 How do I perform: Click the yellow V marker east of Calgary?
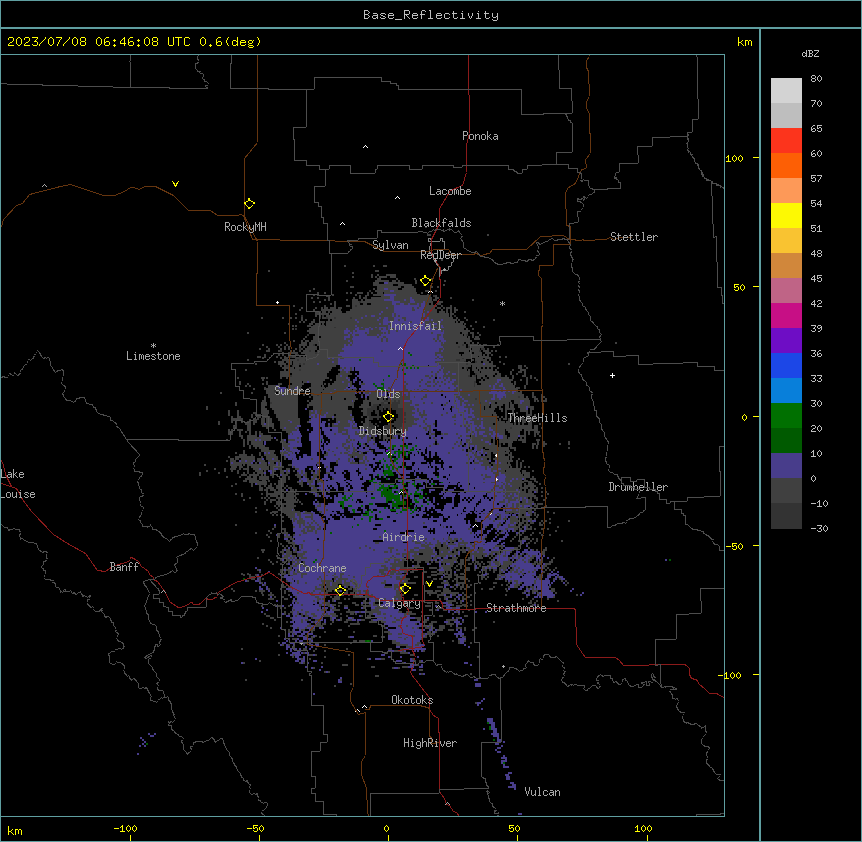click(429, 584)
